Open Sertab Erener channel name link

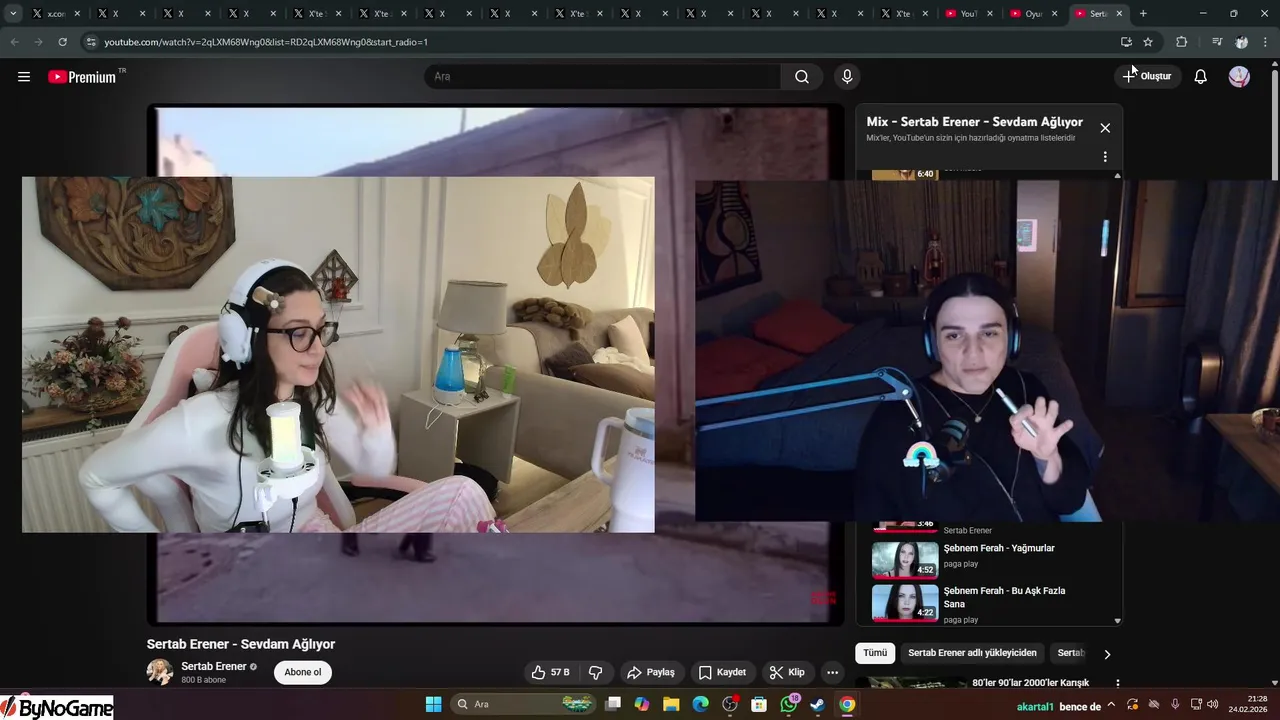coord(214,666)
